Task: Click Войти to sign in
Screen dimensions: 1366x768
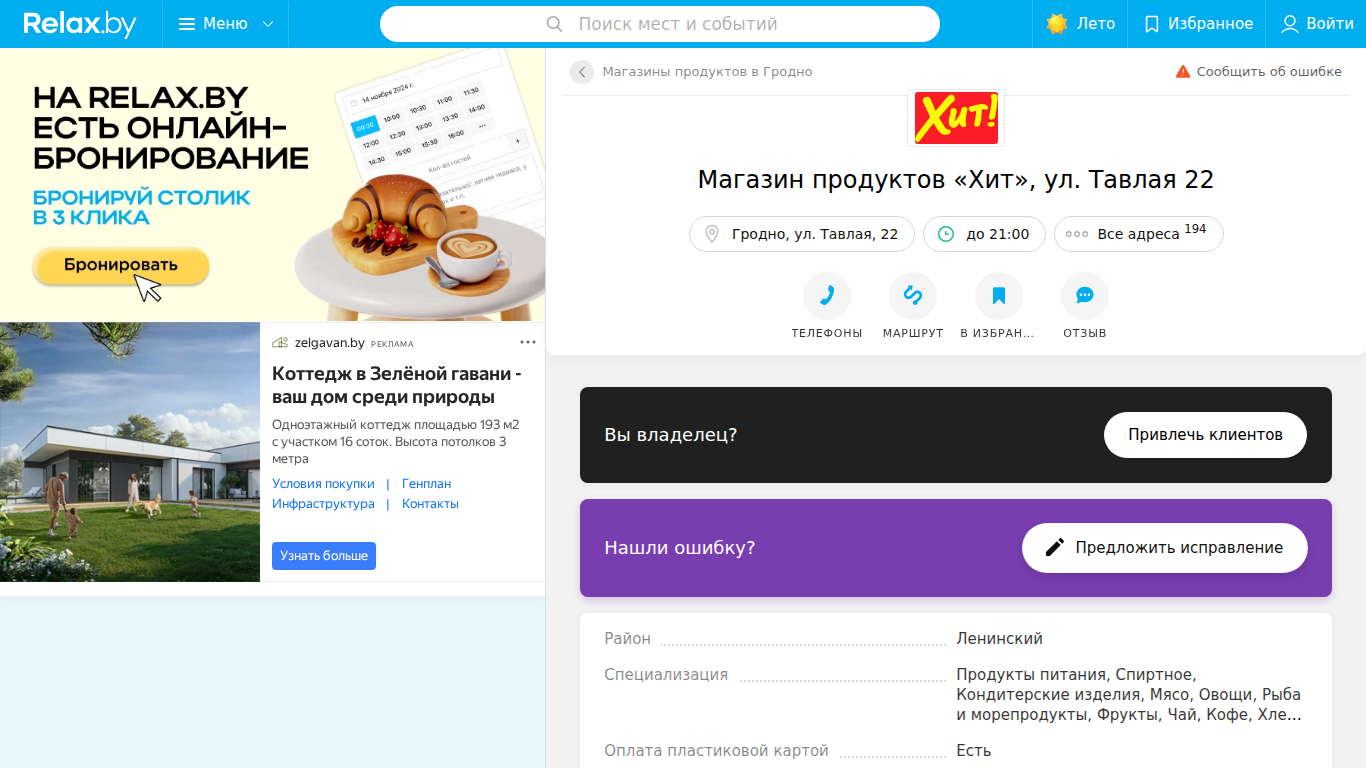Action: (1330, 24)
